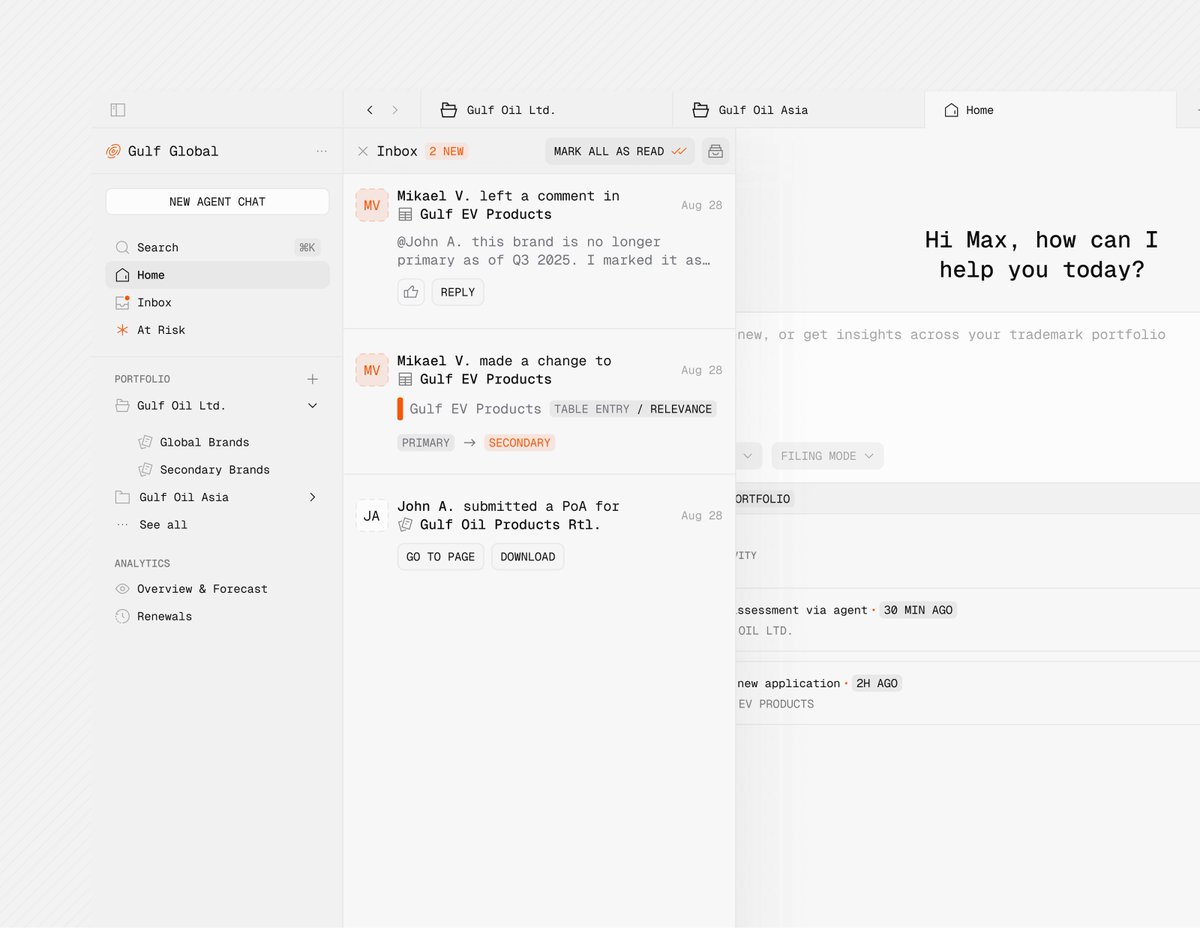
Task: Open the Gulf Global options ellipsis
Action: point(321,151)
